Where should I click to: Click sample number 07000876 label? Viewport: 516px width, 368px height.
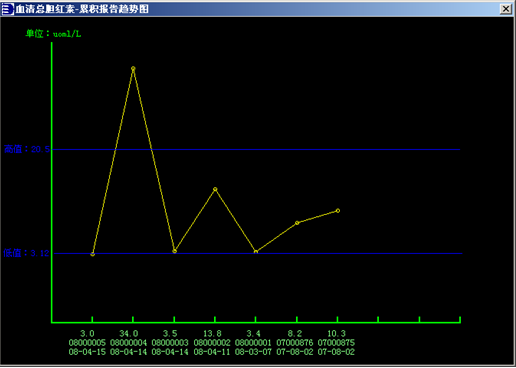[x=295, y=343]
